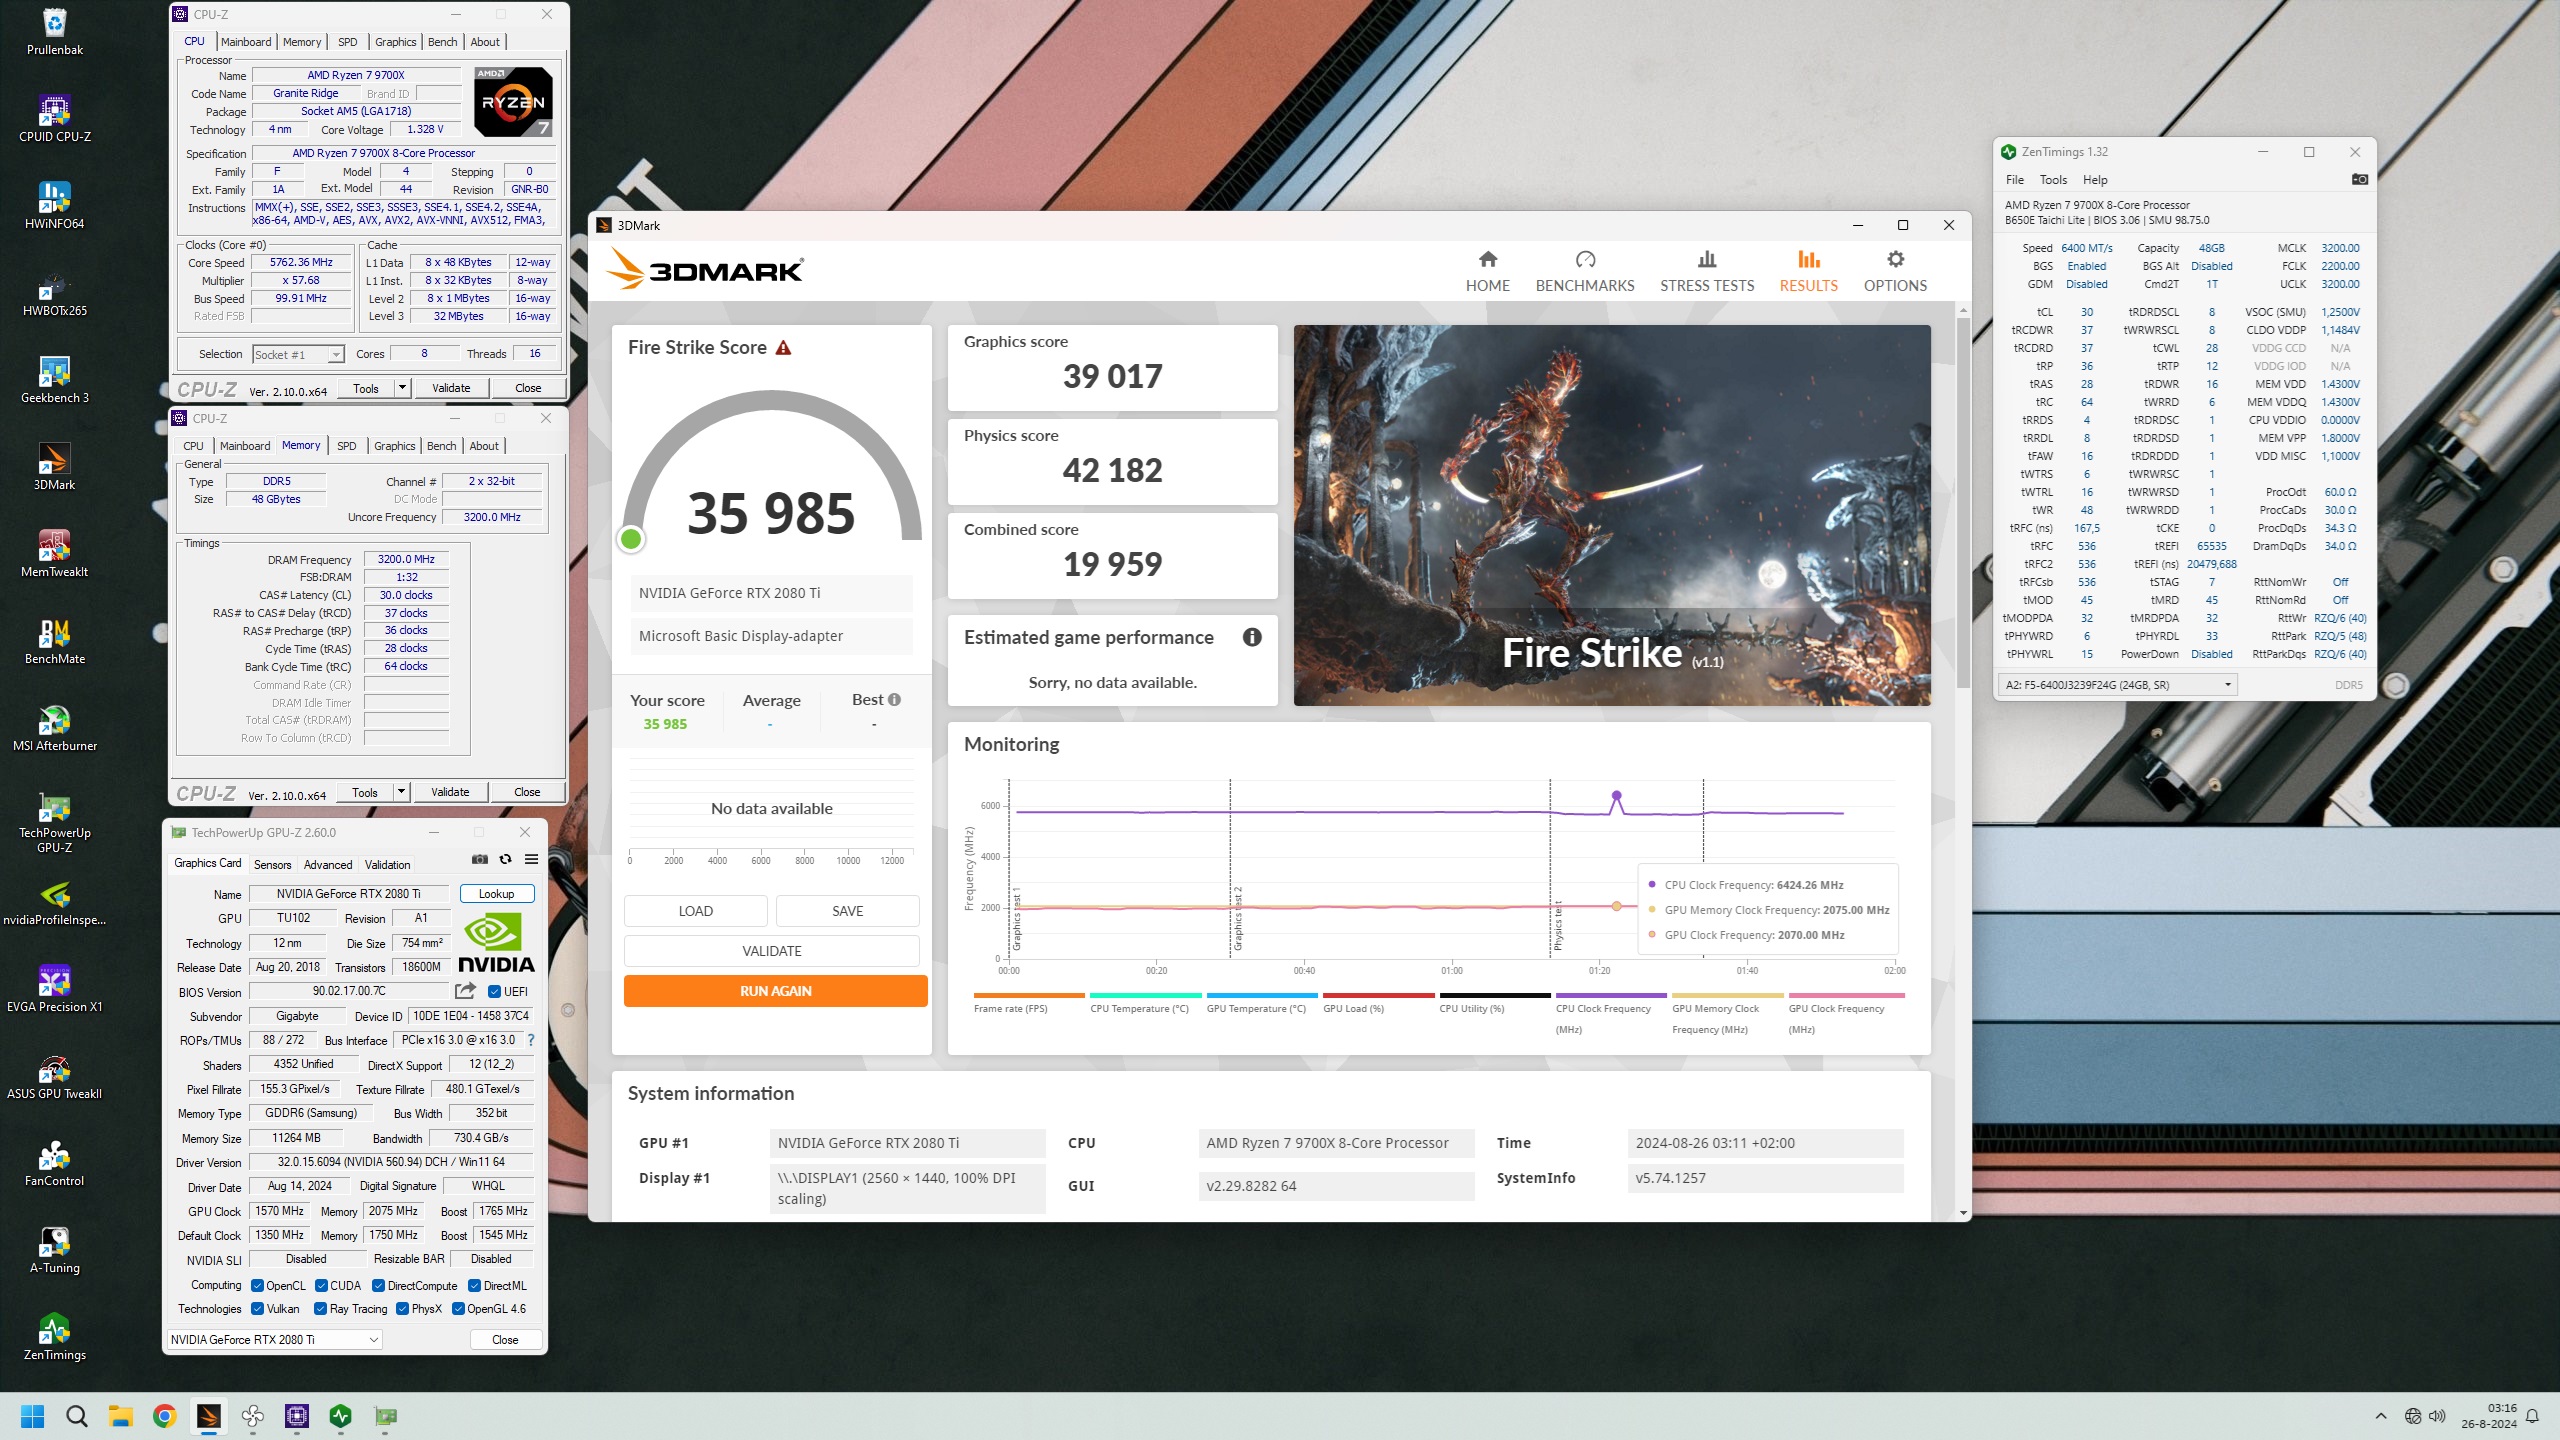Open RESULTS tab in 3DMark
2560x1440 pixels.
(x=1809, y=271)
